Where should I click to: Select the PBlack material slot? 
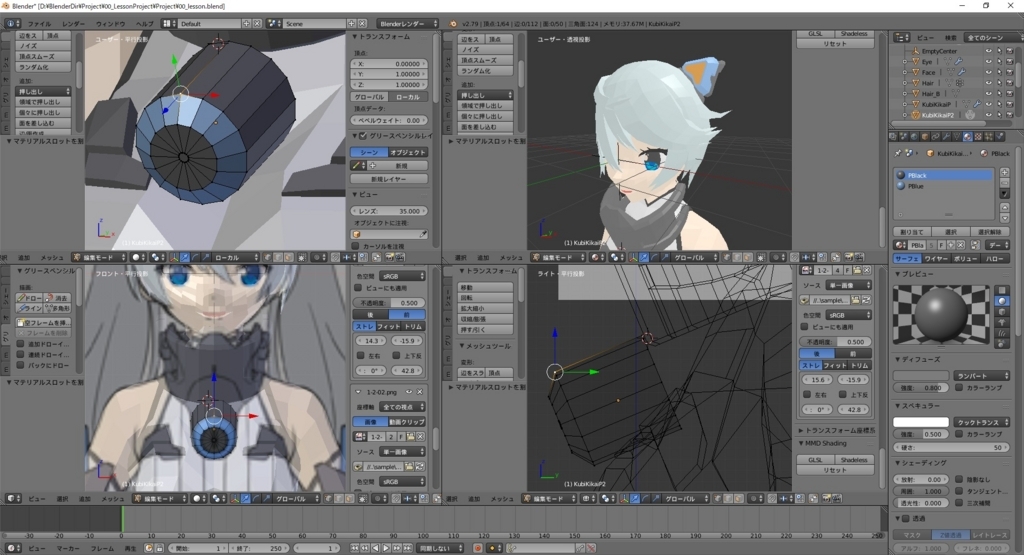944,175
